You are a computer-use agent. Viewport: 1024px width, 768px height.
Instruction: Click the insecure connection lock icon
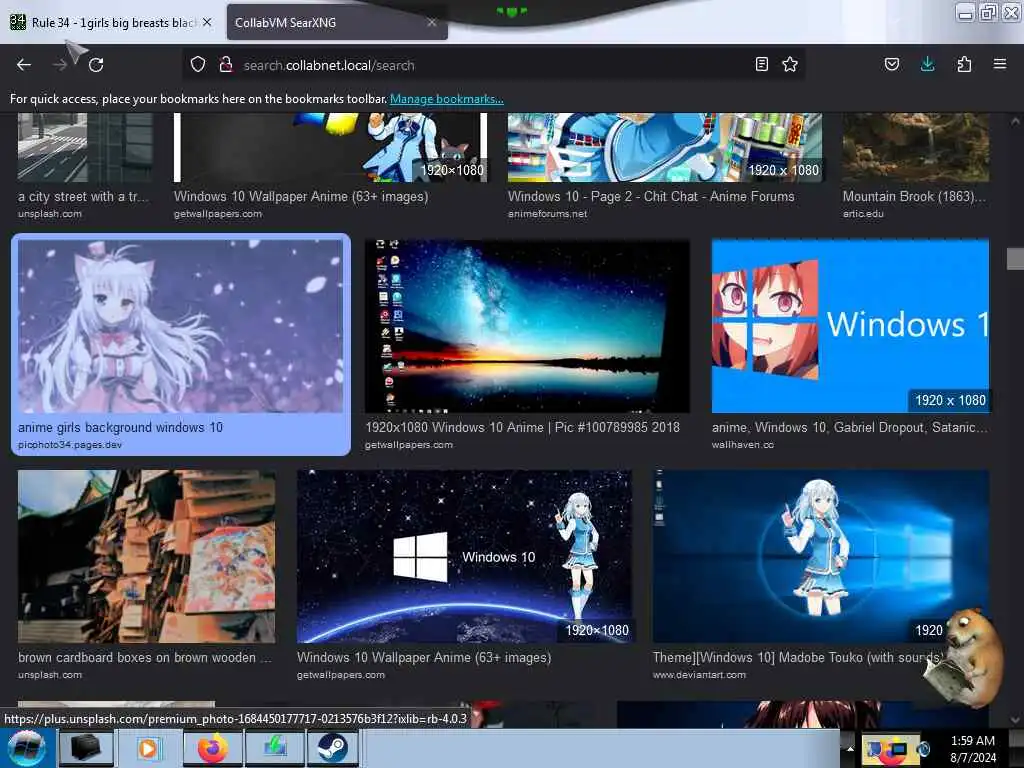coord(226,65)
